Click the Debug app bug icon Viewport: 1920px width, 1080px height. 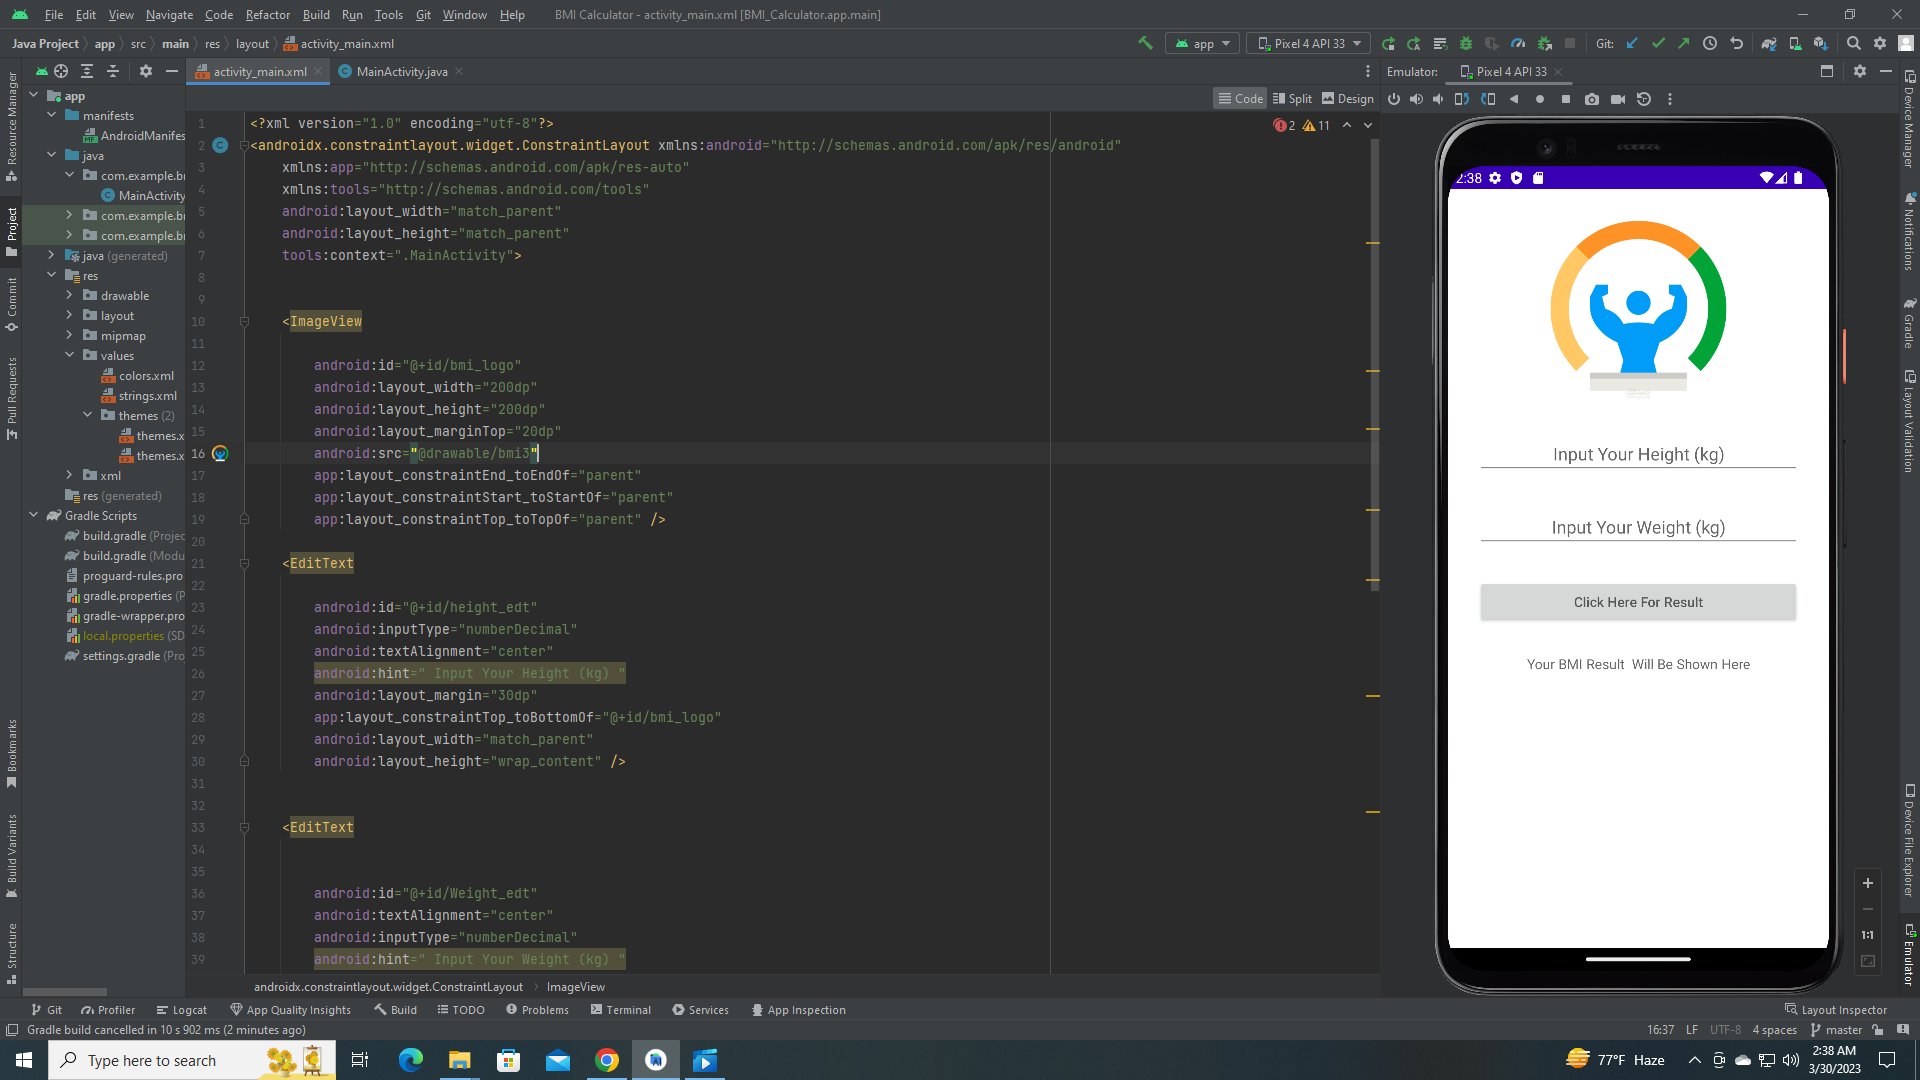click(1466, 43)
